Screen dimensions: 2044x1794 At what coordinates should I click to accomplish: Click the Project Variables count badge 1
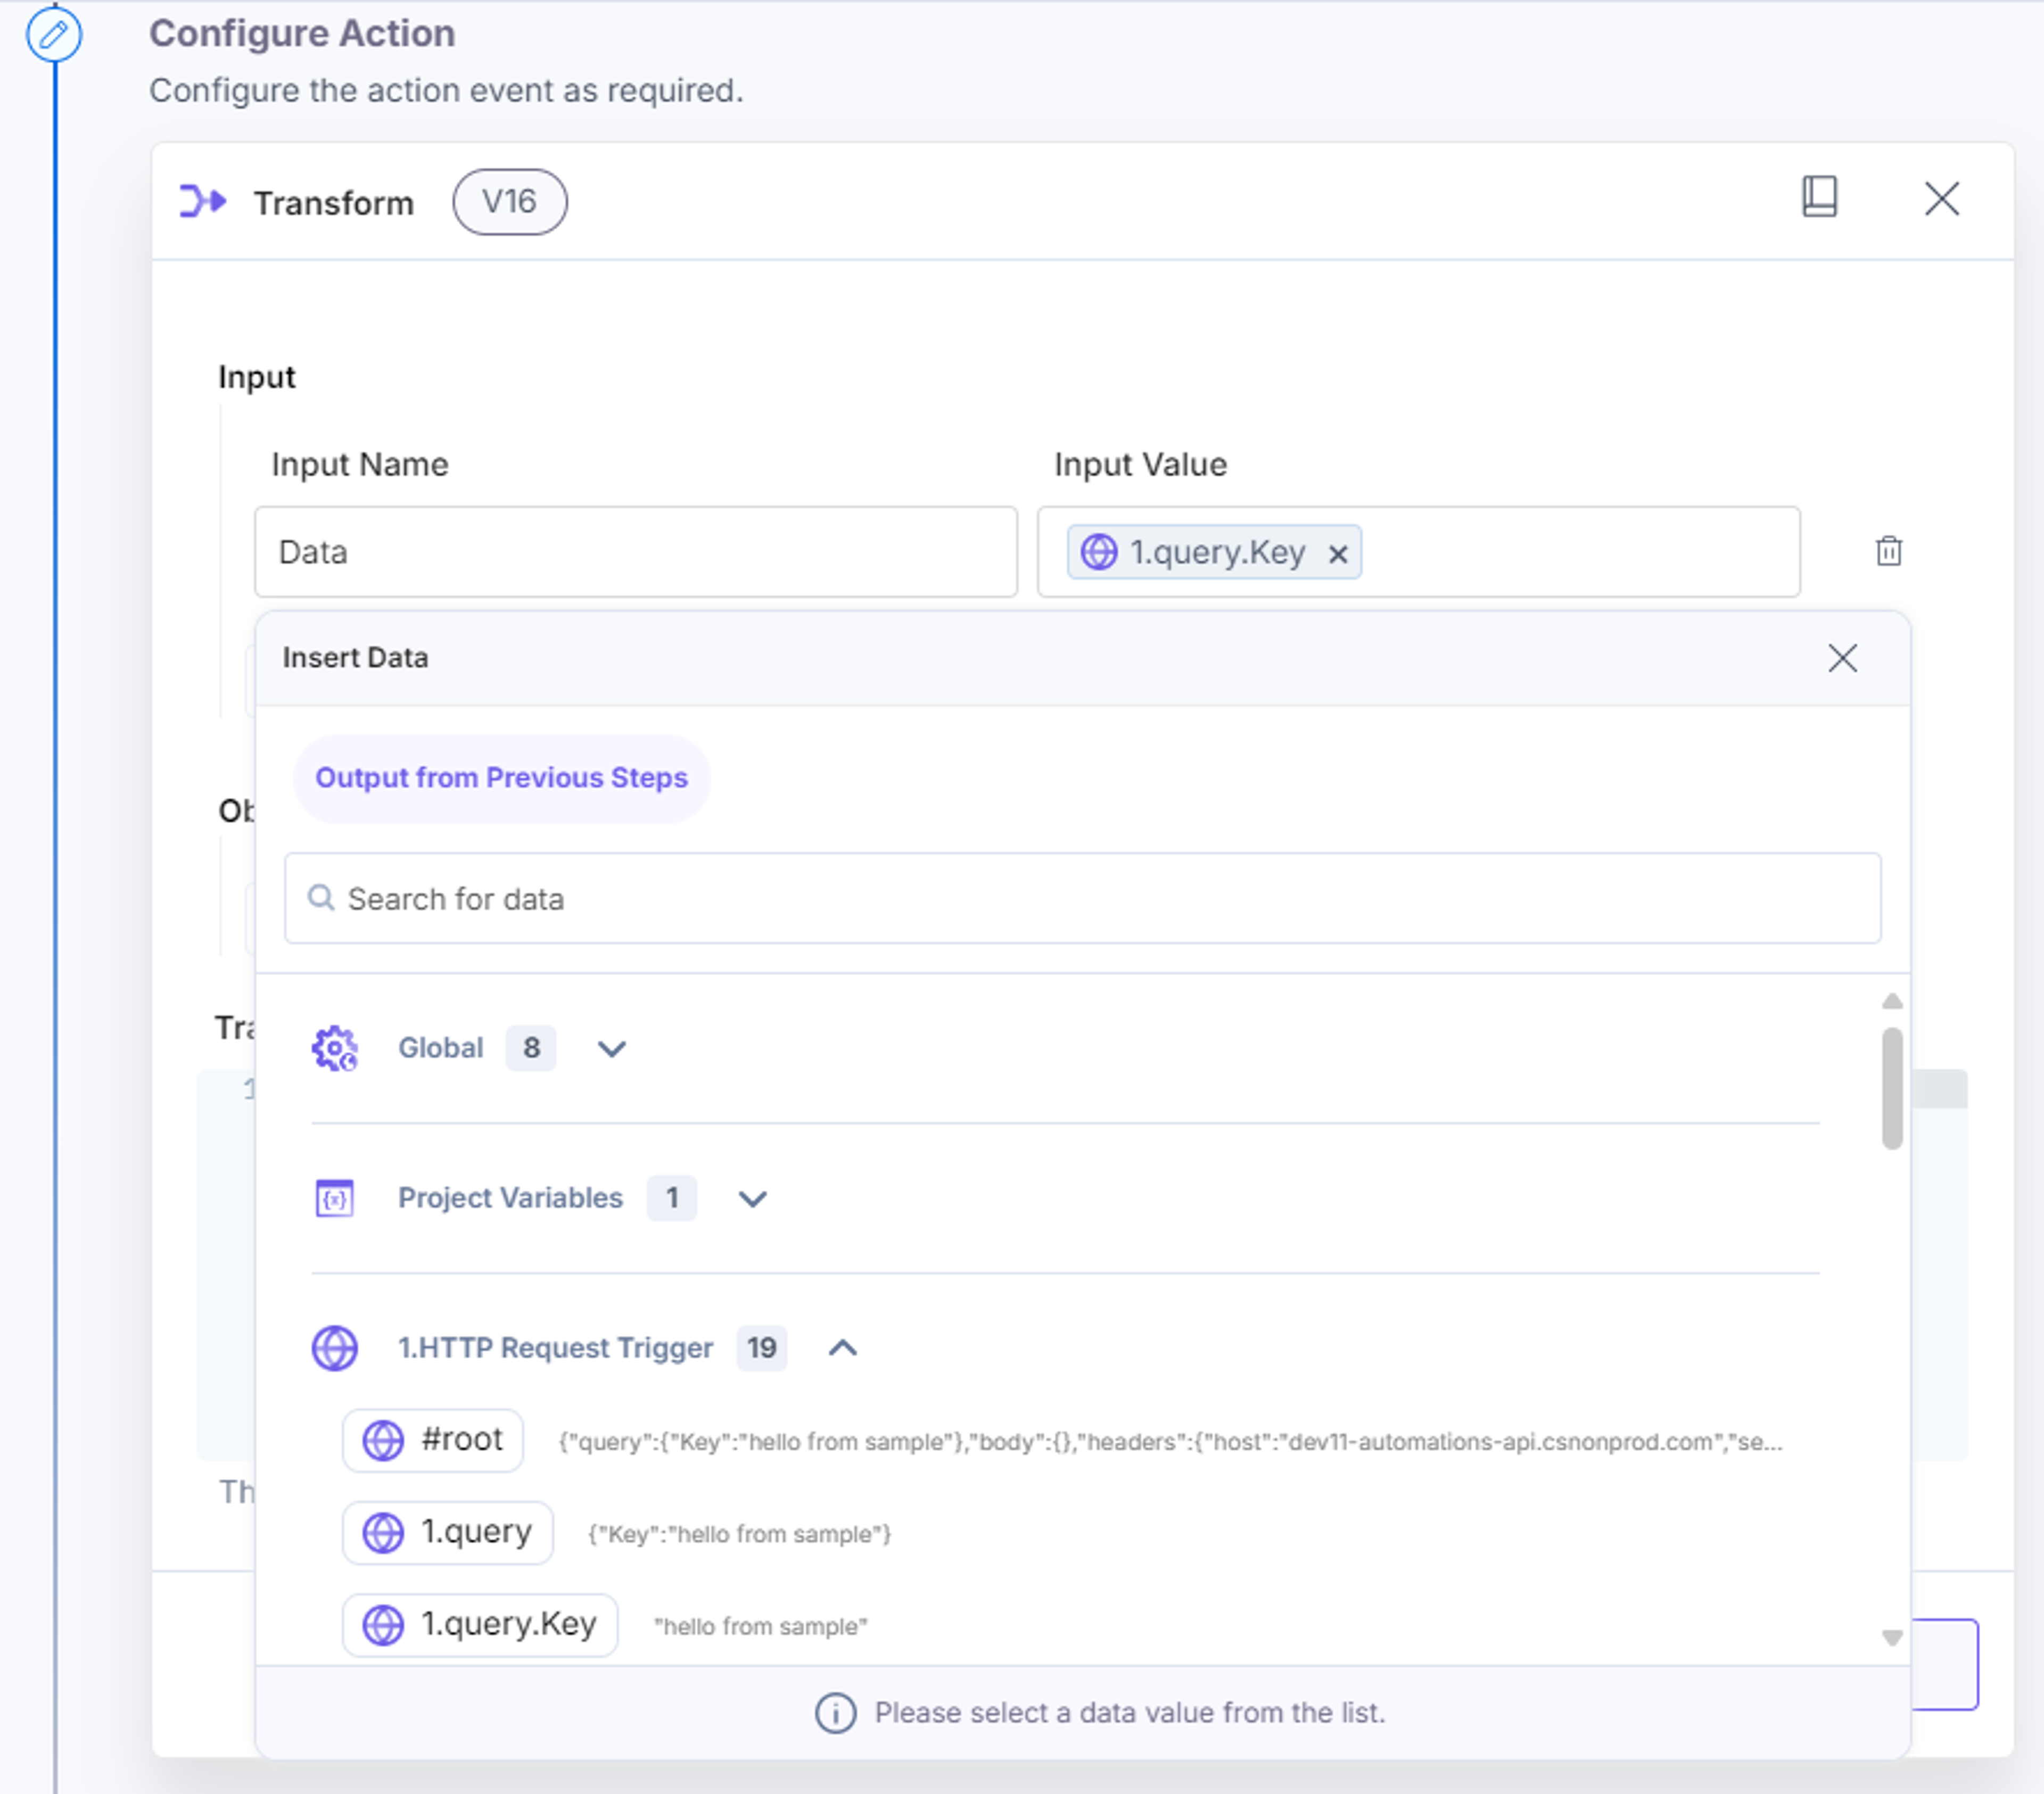pyautogui.click(x=672, y=1198)
